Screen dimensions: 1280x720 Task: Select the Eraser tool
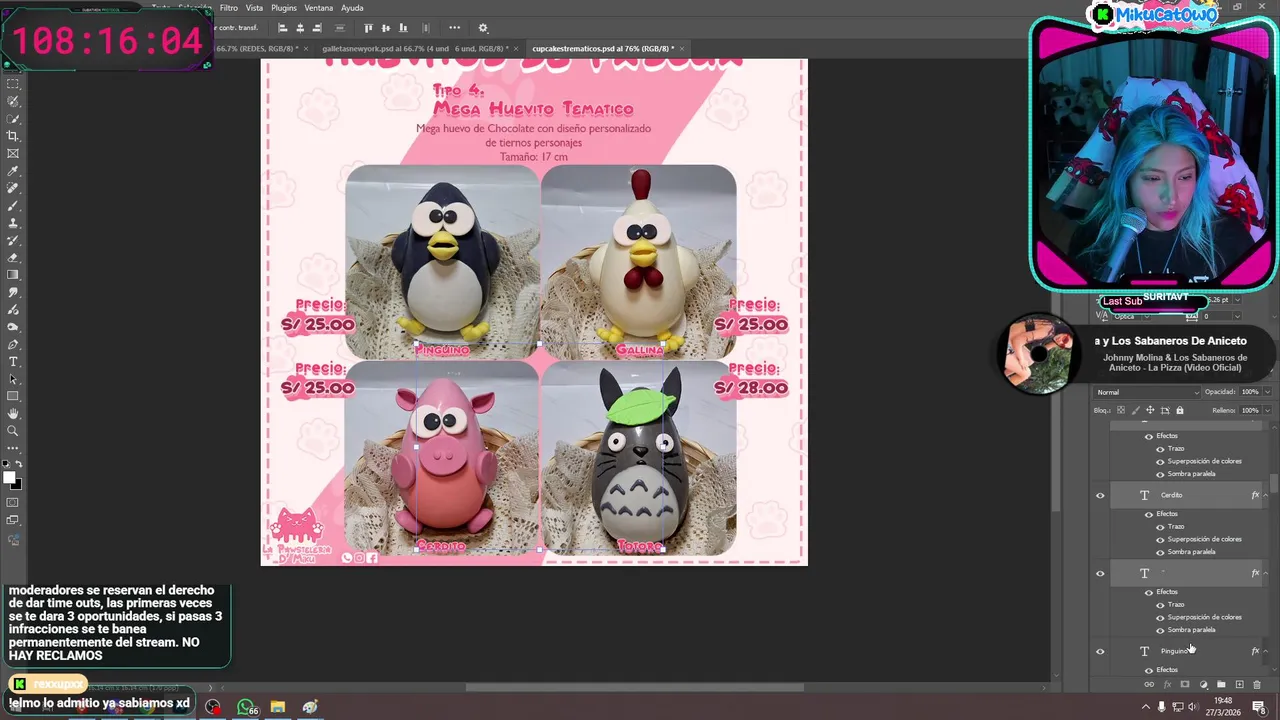click(x=13, y=258)
